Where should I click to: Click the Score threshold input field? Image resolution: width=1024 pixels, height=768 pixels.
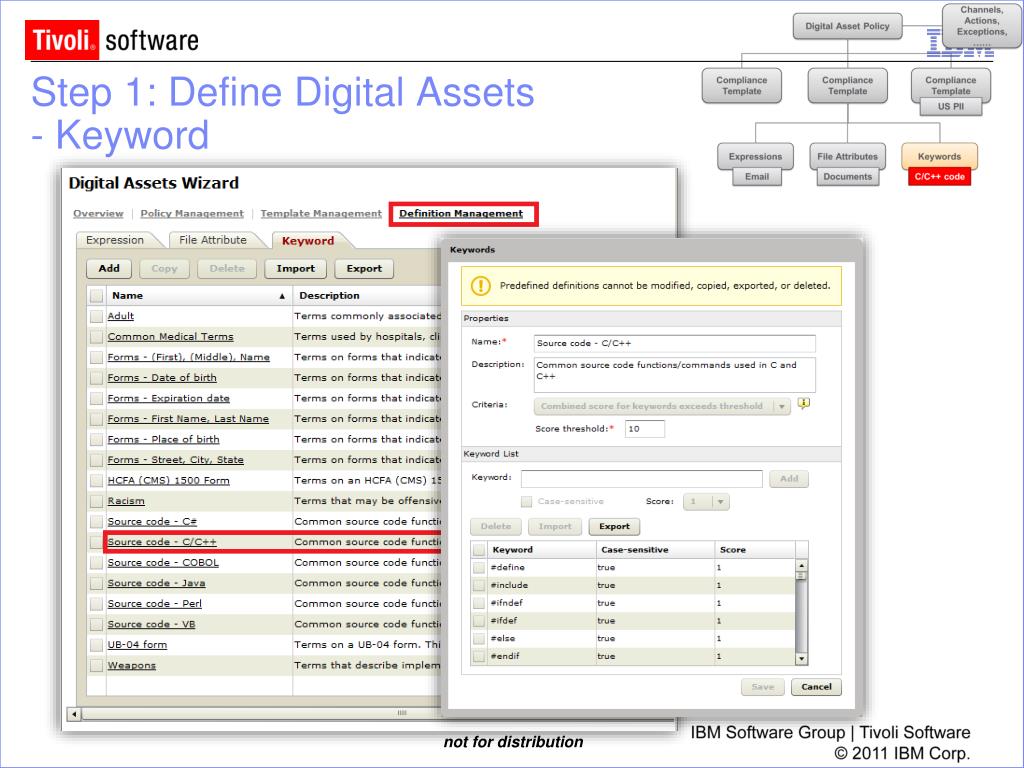[645, 429]
